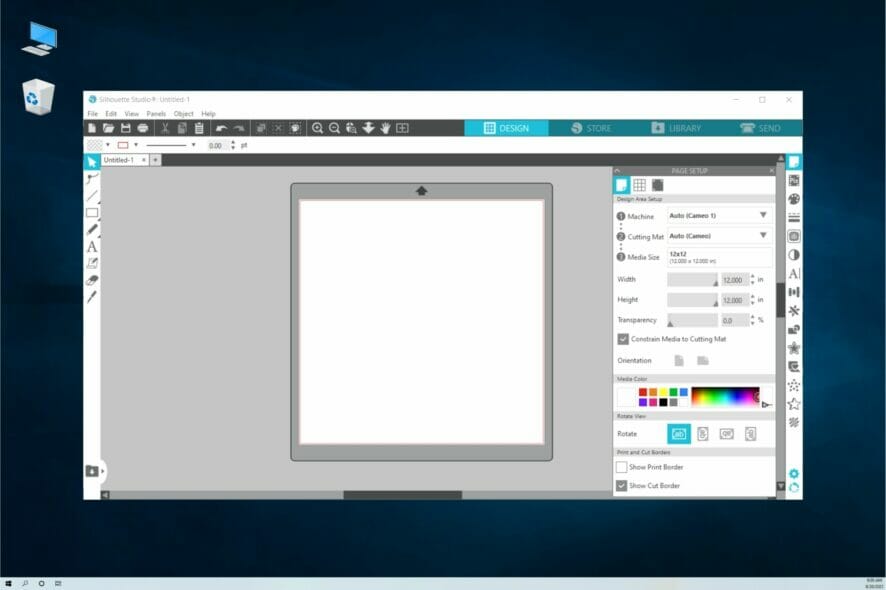The image size is (886, 590).
Task: Open the View menu
Action: [132, 114]
